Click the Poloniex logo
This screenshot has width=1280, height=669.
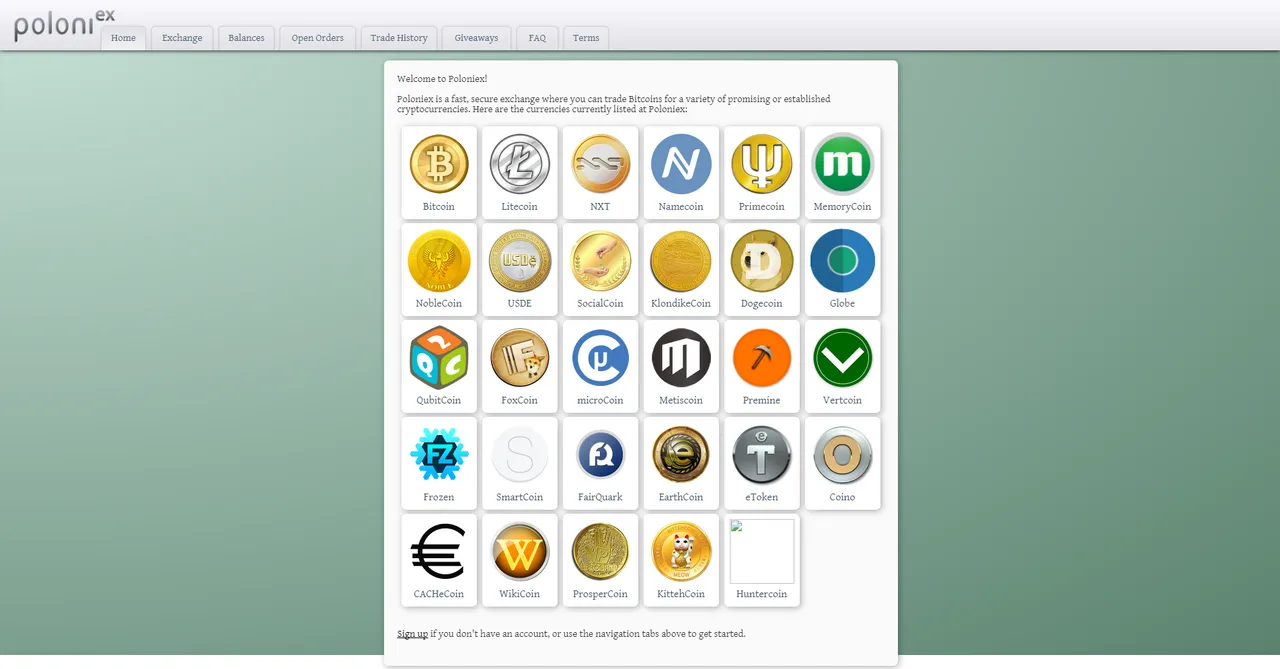coord(62,25)
